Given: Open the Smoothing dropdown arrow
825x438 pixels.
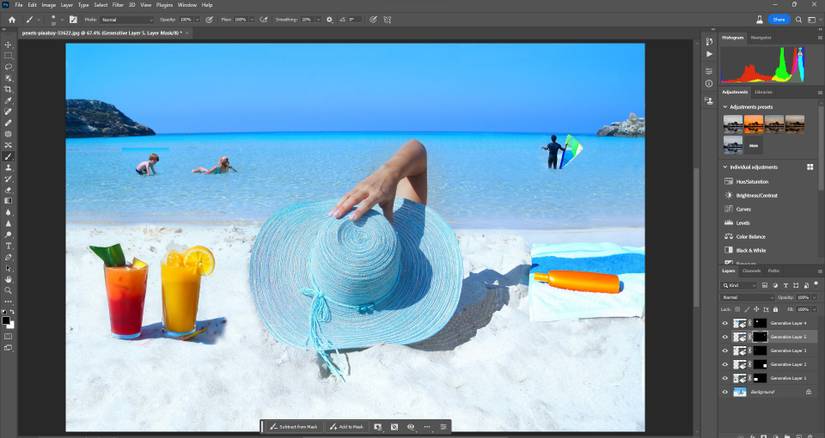Looking at the screenshot, I should click(317, 19).
